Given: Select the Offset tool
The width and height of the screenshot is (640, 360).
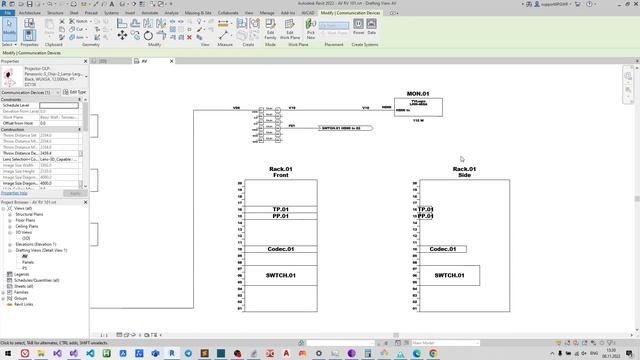Looking at the screenshot, I should pyautogui.click(x=135, y=23).
